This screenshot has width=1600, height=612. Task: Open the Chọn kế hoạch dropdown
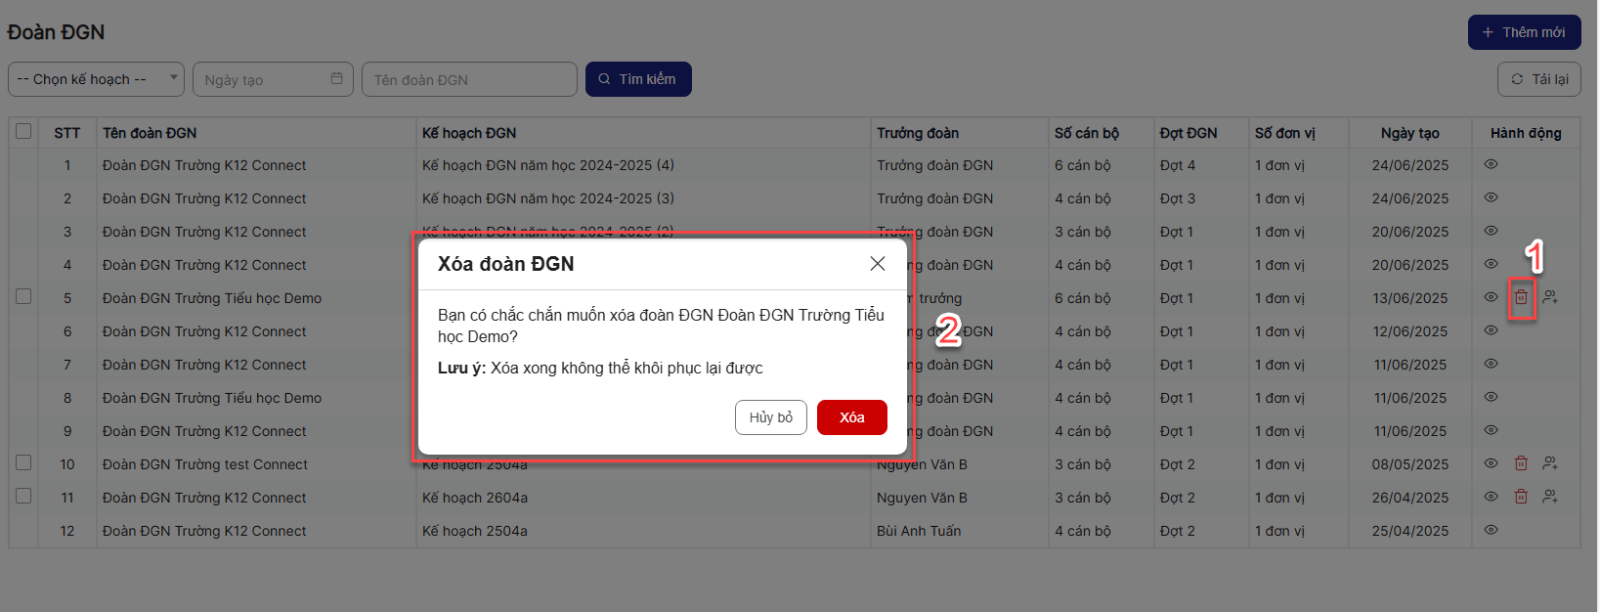[x=96, y=80]
